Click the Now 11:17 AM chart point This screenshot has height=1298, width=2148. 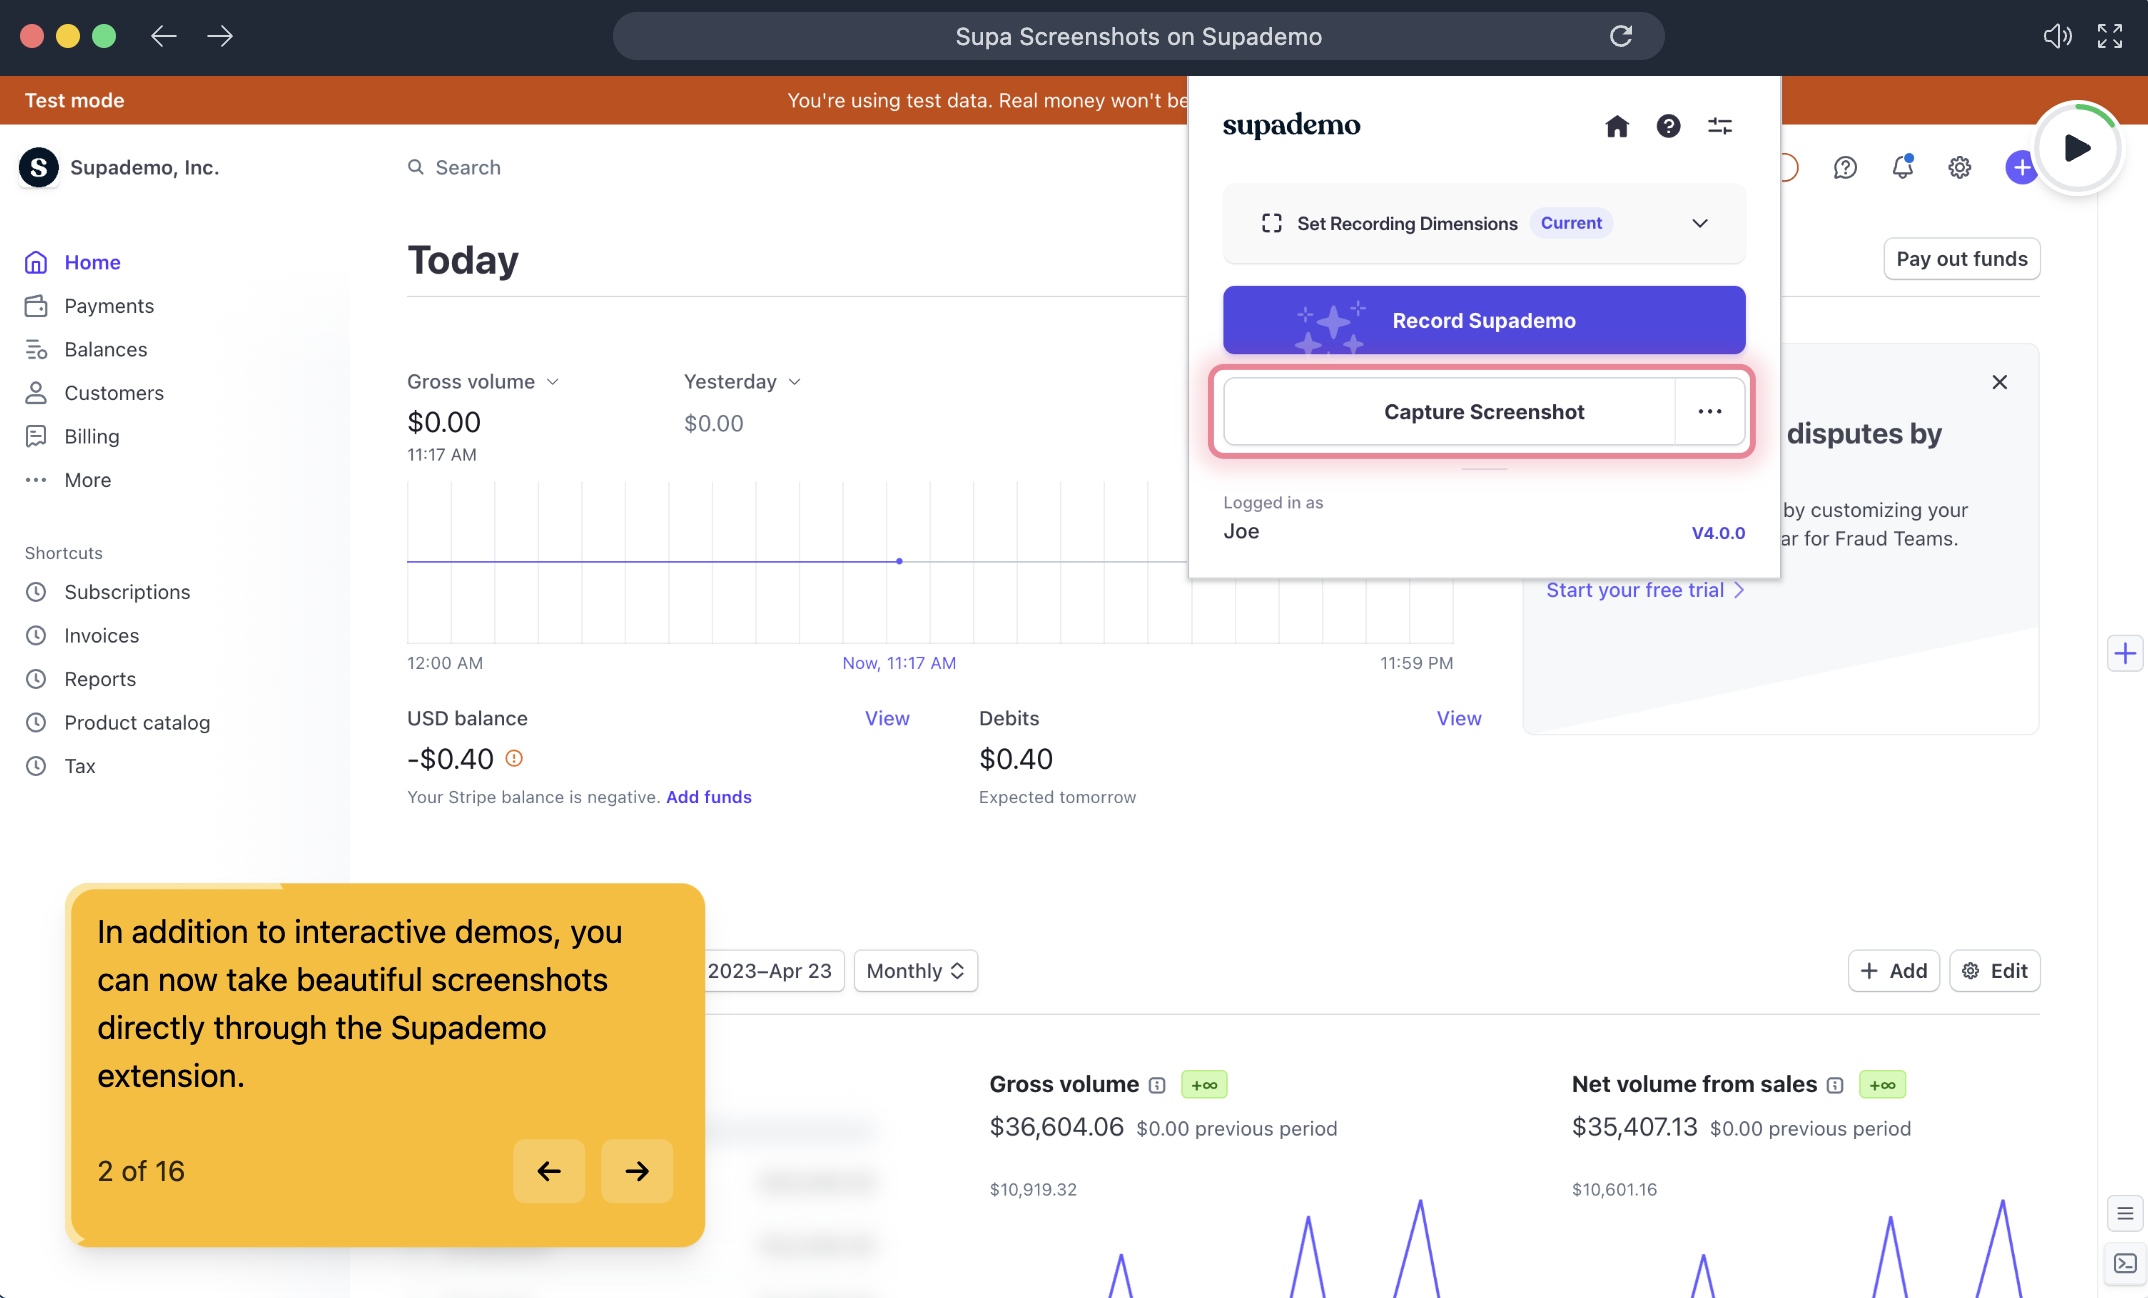[899, 561]
